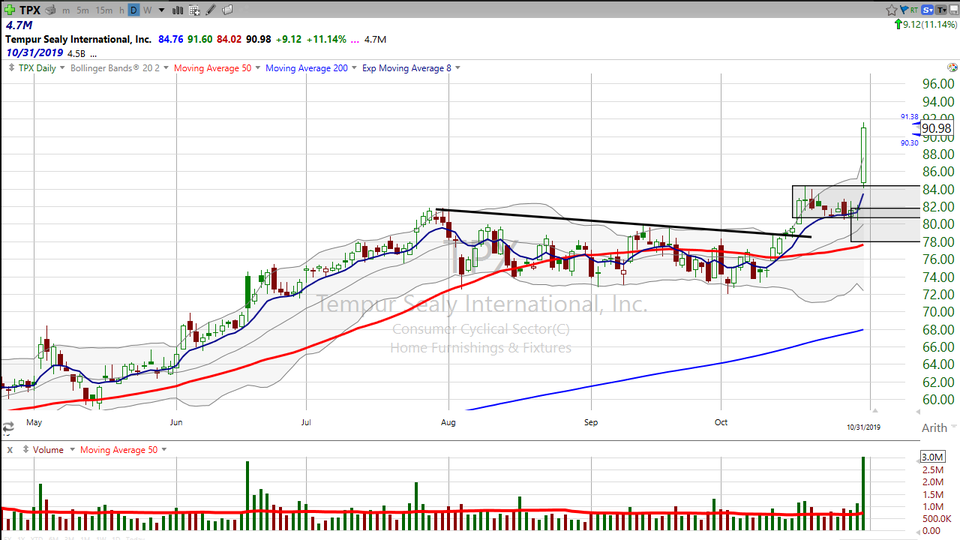Click the 10/31/2019 date label on time axis
The height and width of the screenshot is (540, 960).
(x=863, y=427)
